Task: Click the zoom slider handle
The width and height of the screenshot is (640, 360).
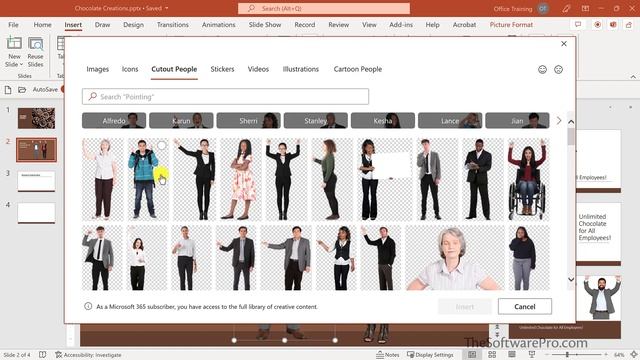Action: pyautogui.click(x=567, y=355)
